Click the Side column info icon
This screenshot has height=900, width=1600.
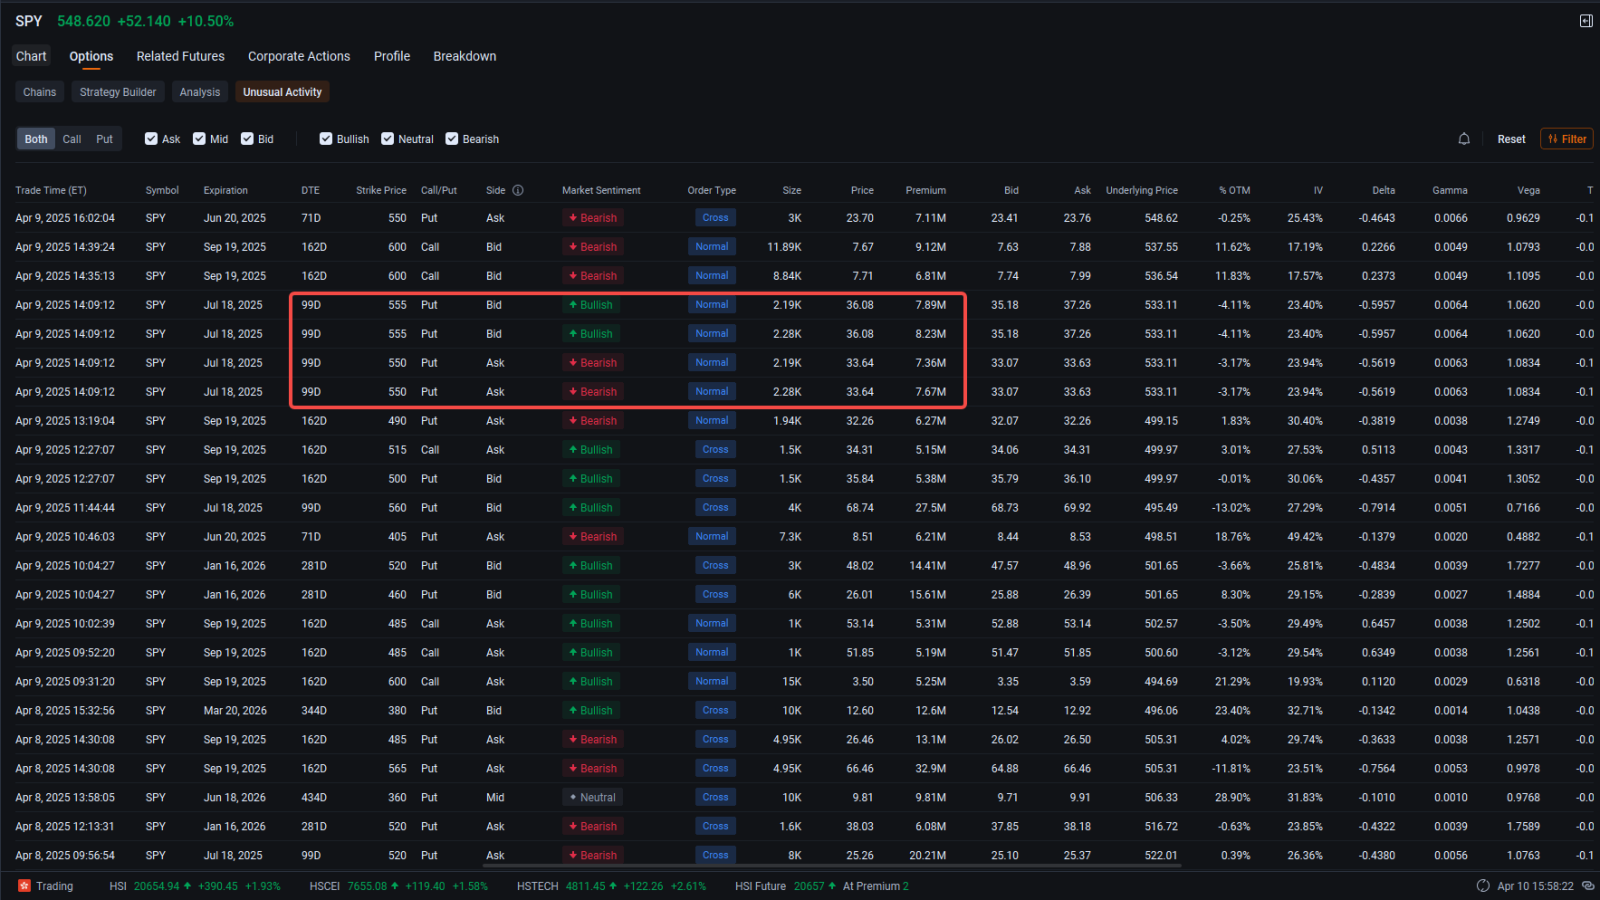(x=518, y=190)
